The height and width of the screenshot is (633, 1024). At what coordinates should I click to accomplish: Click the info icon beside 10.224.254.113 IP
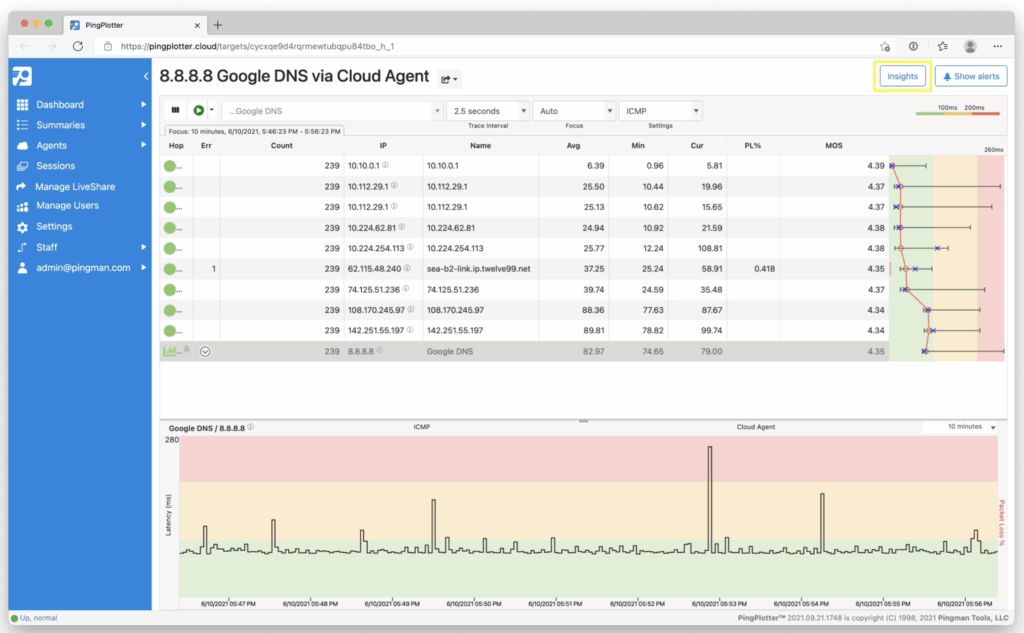pyautogui.click(x=410, y=248)
